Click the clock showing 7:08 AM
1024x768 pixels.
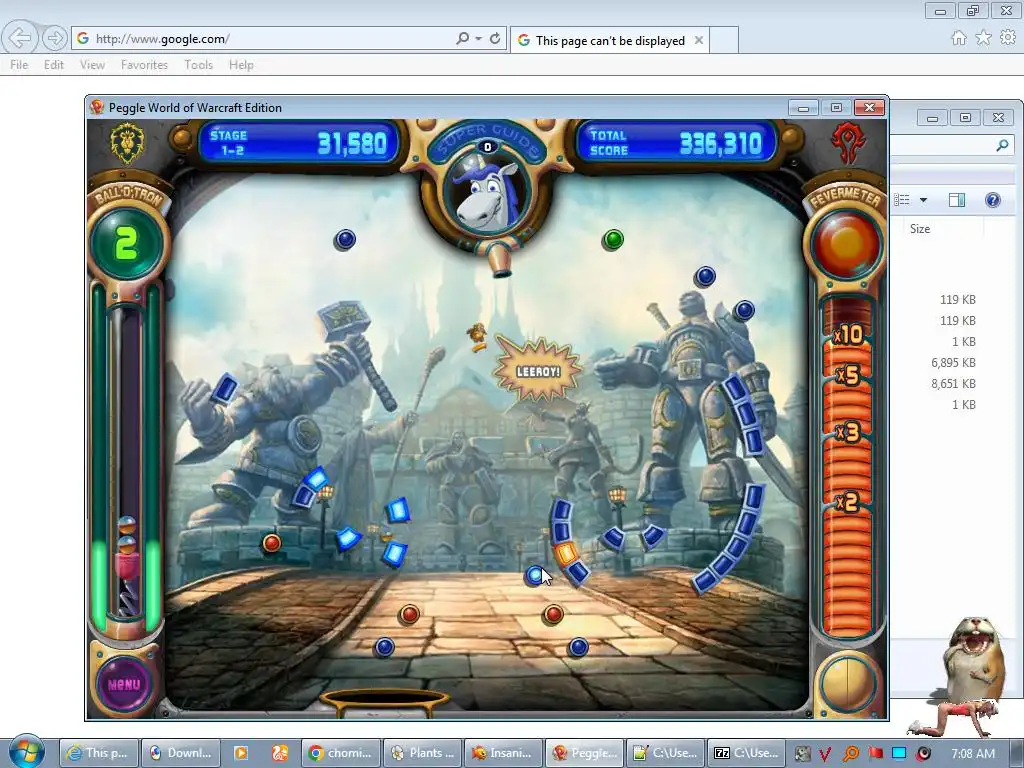click(x=973, y=753)
